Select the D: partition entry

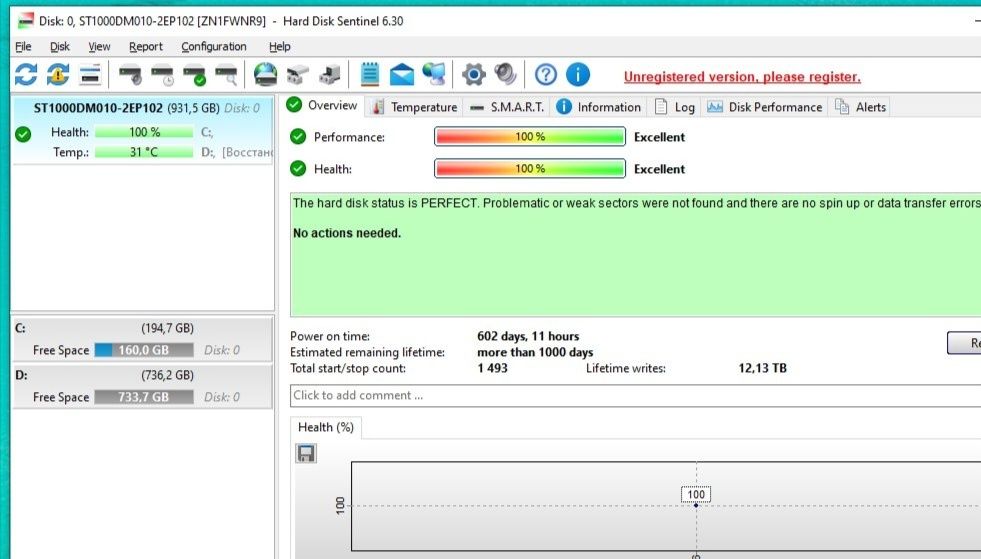[143, 386]
